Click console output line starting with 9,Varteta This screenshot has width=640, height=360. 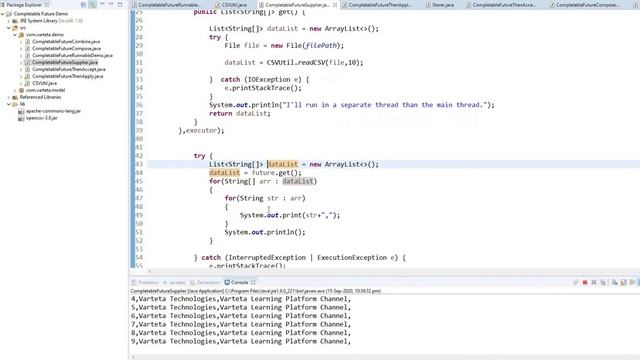(241, 341)
